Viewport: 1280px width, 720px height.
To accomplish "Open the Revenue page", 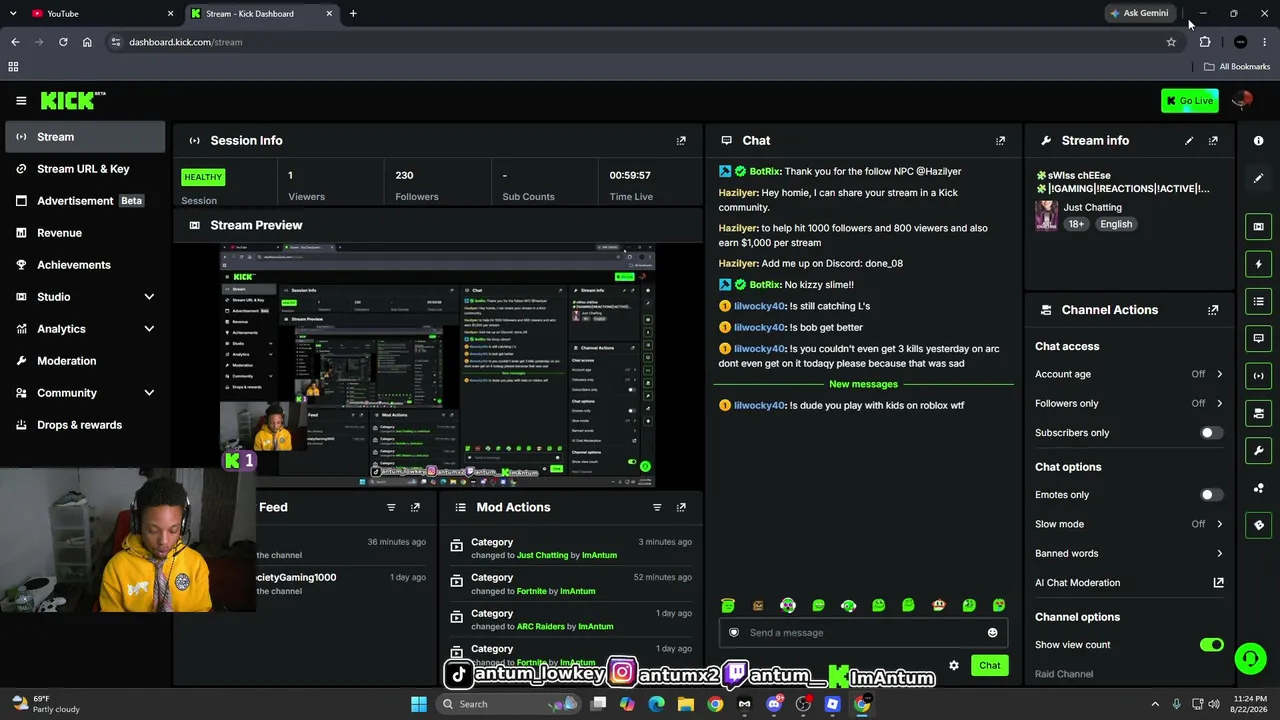I will click(85, 233).
